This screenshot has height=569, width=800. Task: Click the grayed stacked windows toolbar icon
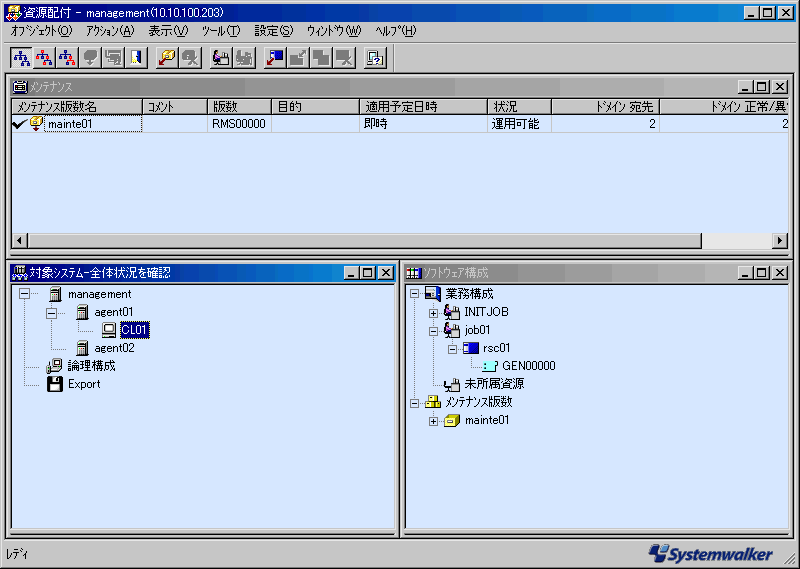coord(113,58)
